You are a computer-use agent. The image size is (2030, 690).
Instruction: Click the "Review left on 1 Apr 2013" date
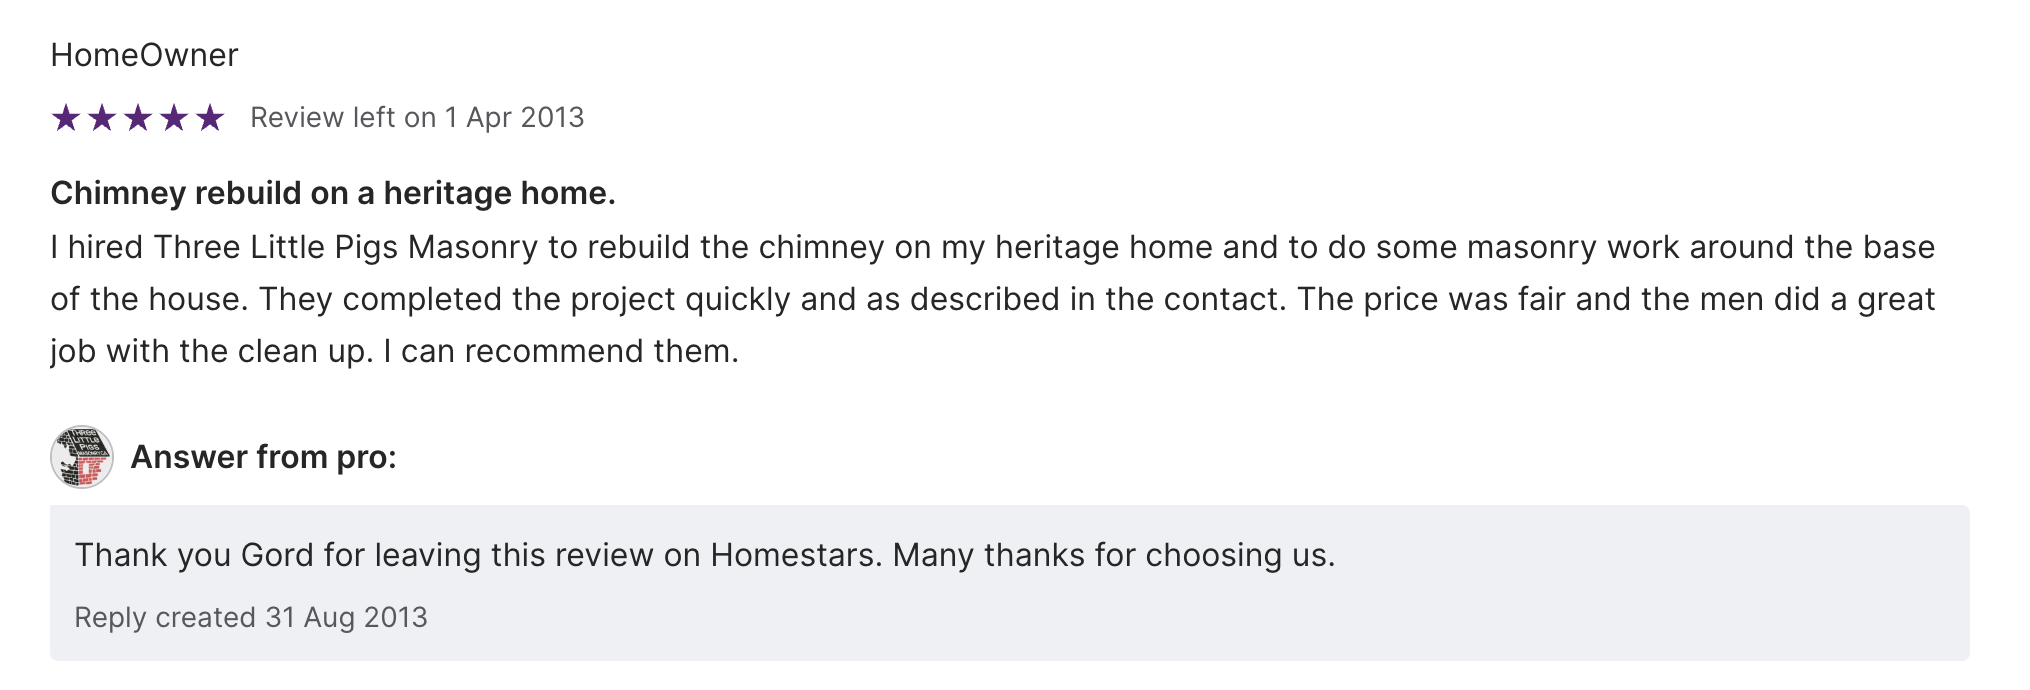tap(417, 118)
